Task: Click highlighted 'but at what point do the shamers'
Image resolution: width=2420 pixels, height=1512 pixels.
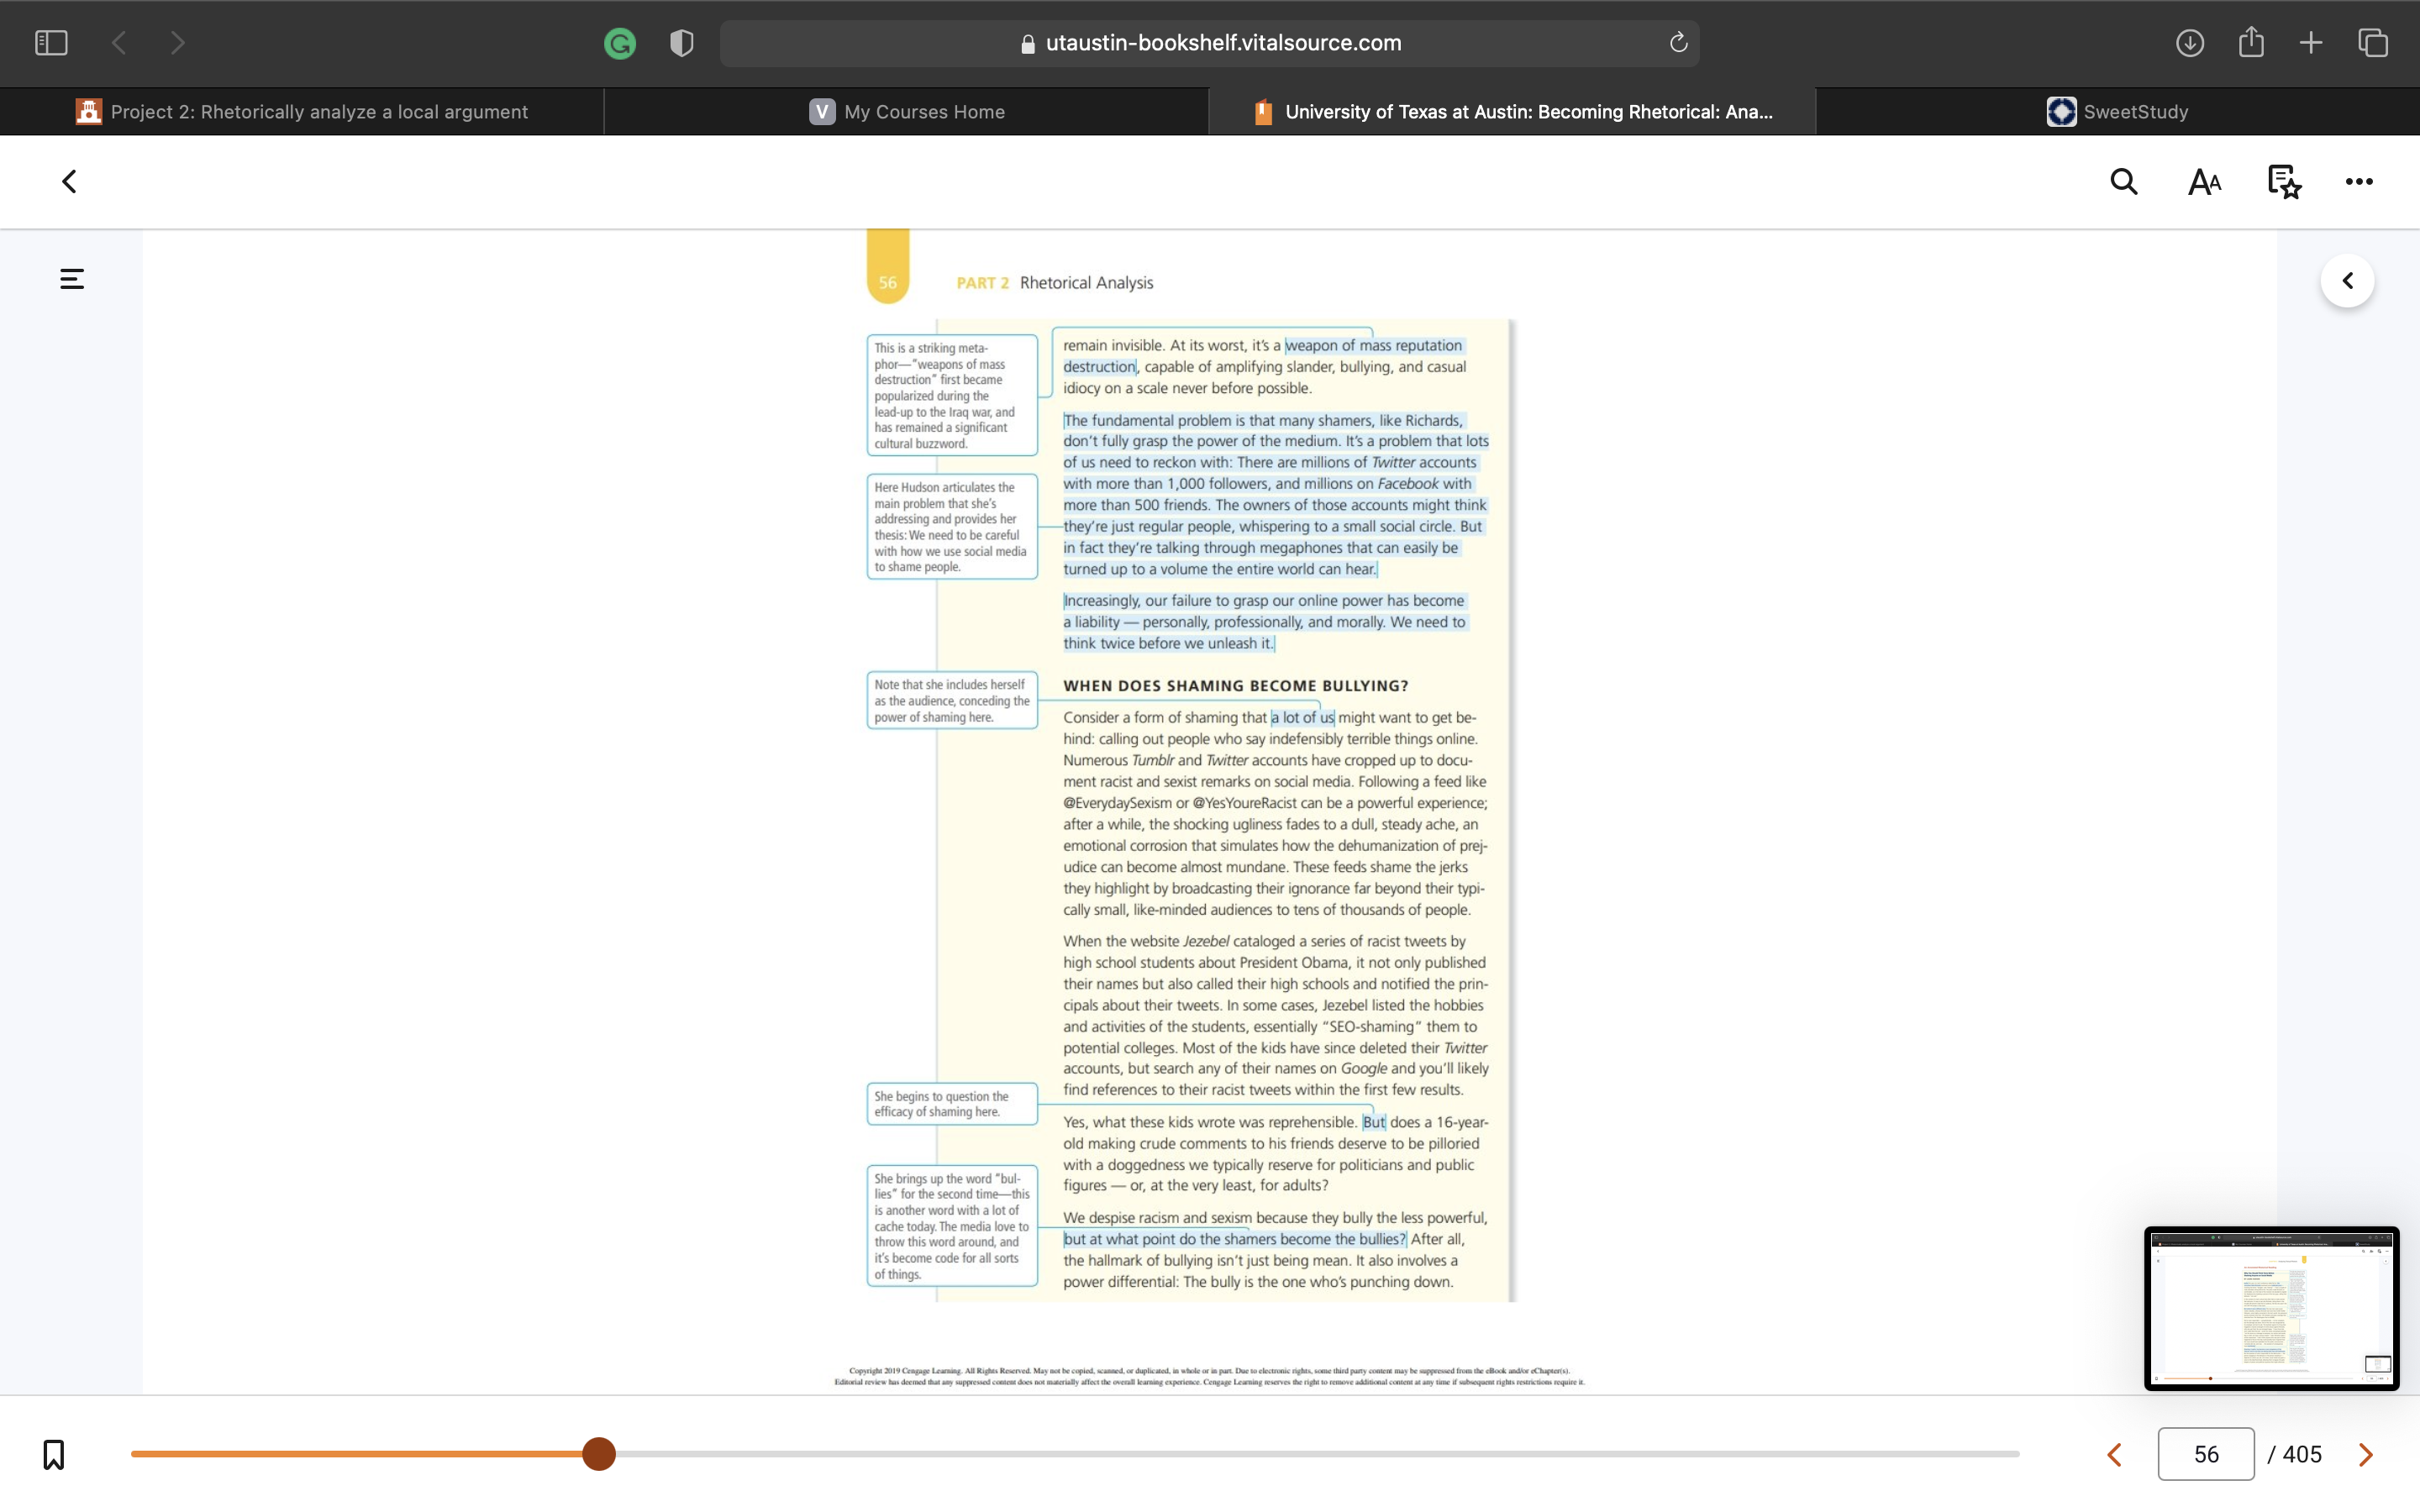Action: point(1234,1240)
